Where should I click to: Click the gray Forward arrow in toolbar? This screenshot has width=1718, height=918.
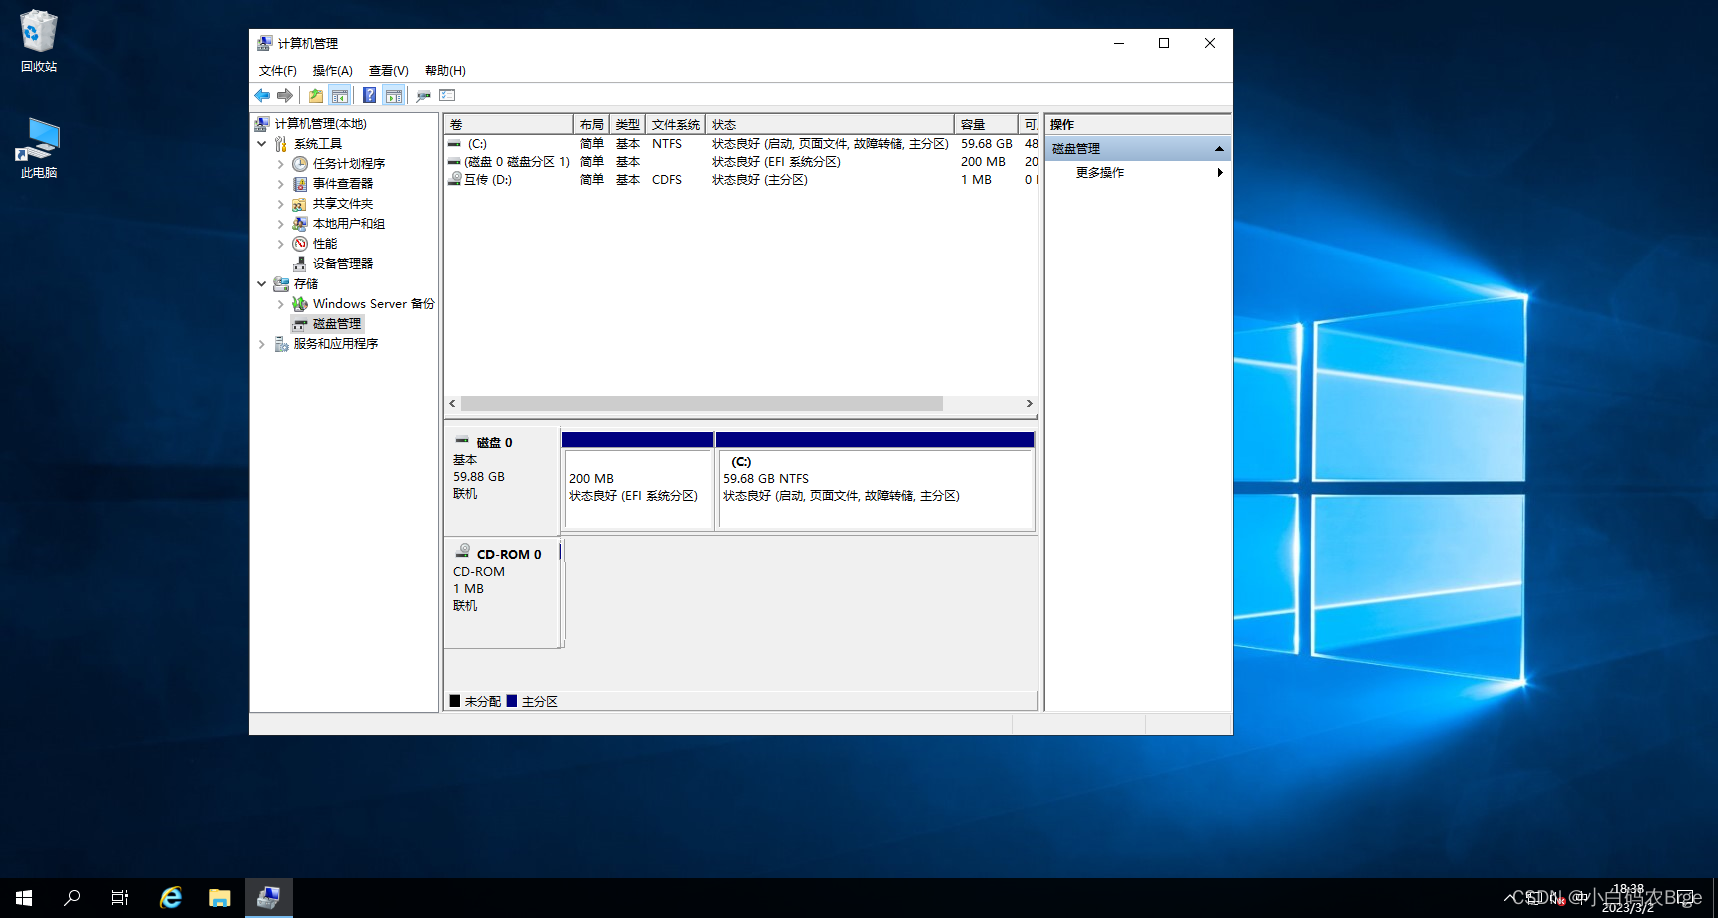tap(285, 95)
